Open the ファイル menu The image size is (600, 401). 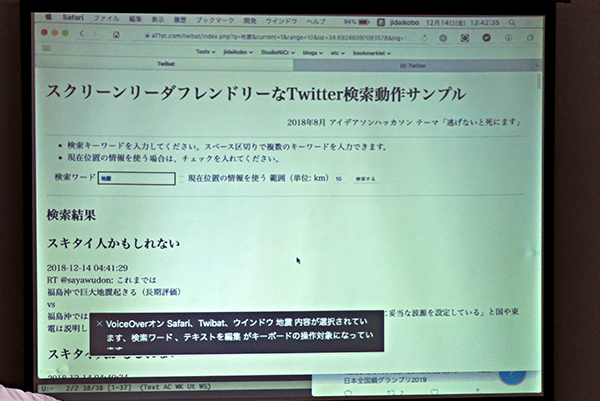point(106,18)
